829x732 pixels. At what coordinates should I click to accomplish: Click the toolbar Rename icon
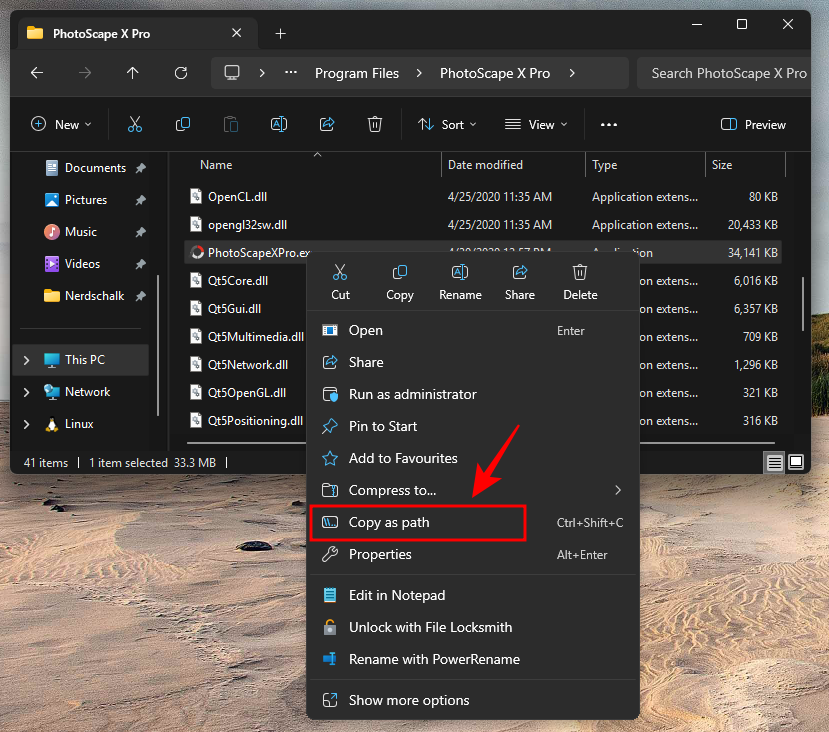click(279, 125)
